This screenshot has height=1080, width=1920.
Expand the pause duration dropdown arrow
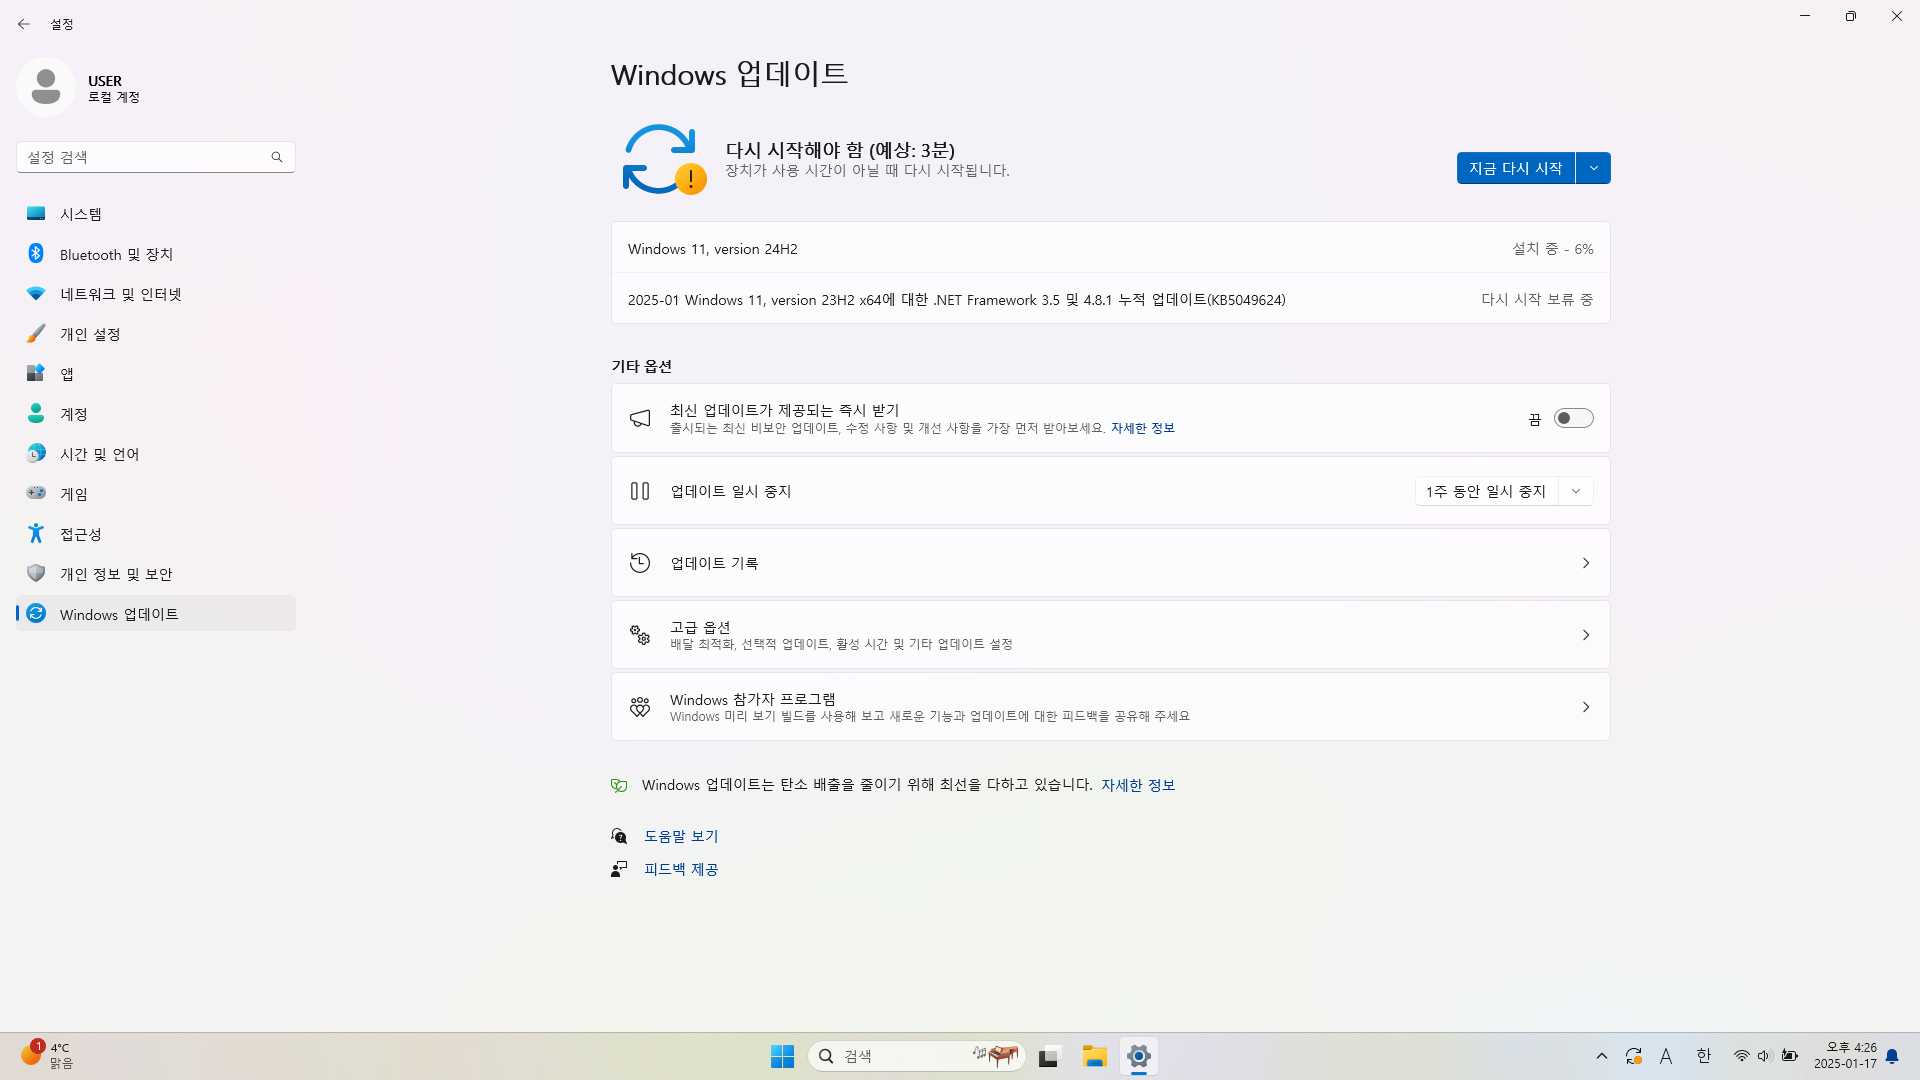1576,491
